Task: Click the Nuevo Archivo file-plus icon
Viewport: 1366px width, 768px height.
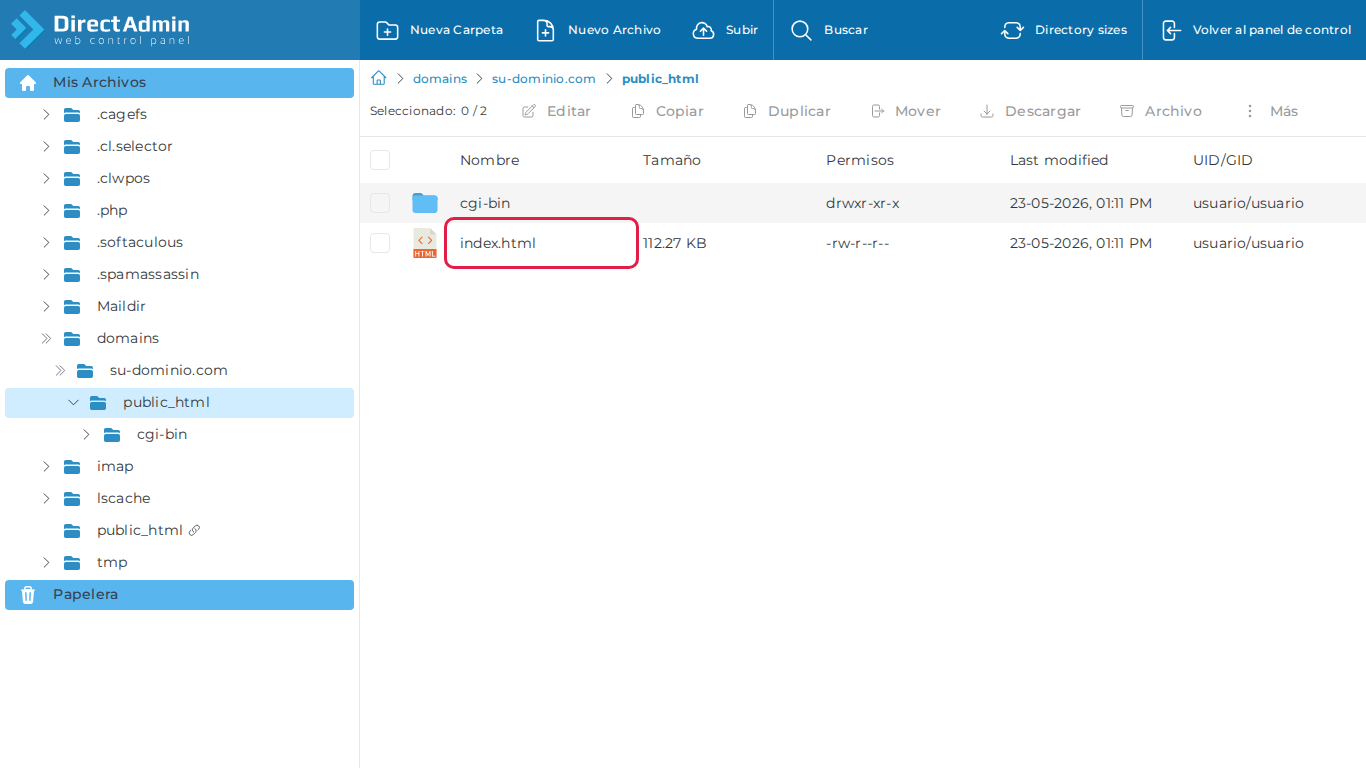Action: [x=545, y=30]
